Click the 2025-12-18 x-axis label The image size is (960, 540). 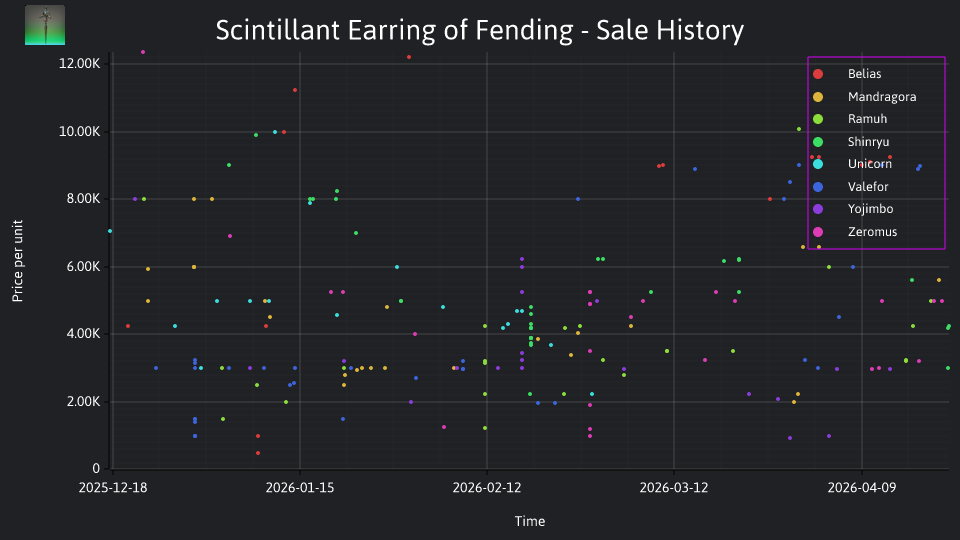click(113, 488)
